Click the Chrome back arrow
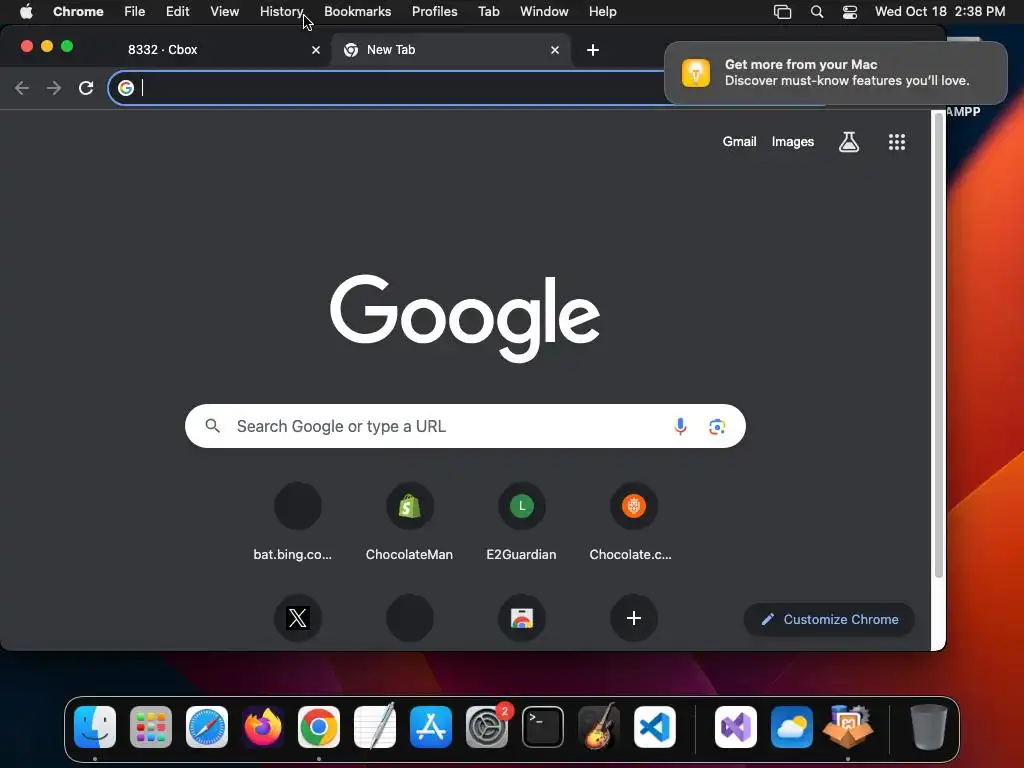 [22, 88]
